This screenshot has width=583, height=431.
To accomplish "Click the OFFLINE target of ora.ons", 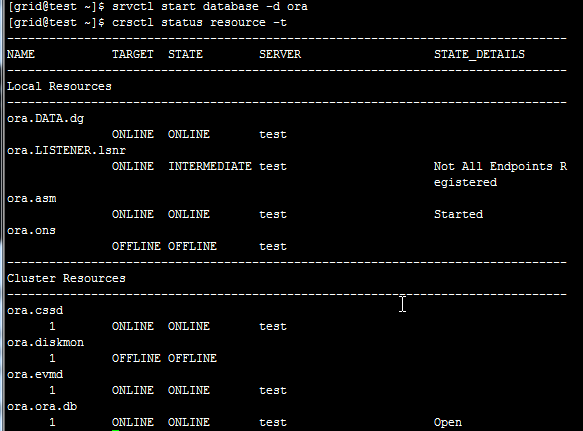I will point(136,246).
